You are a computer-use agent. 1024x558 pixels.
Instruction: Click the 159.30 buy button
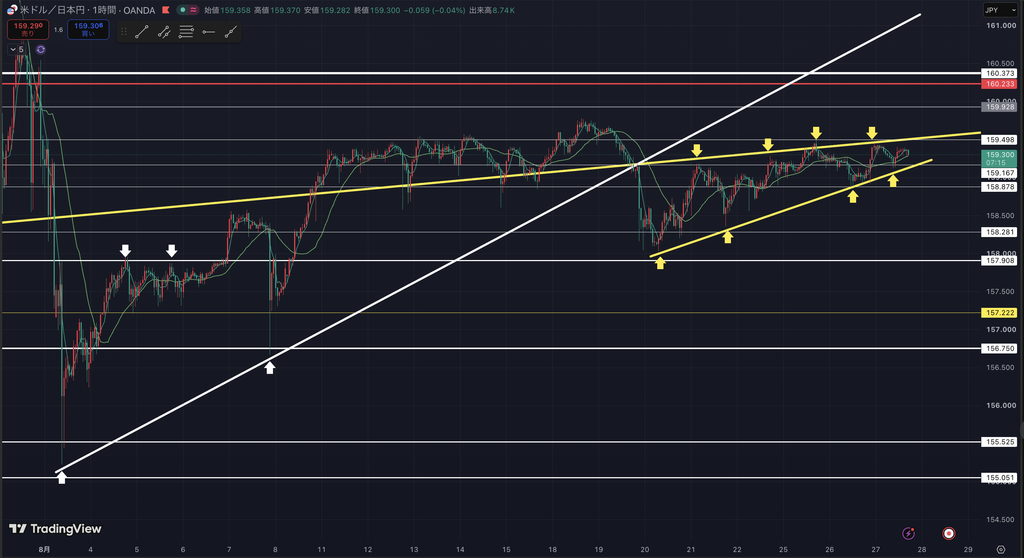pos(88,29)
